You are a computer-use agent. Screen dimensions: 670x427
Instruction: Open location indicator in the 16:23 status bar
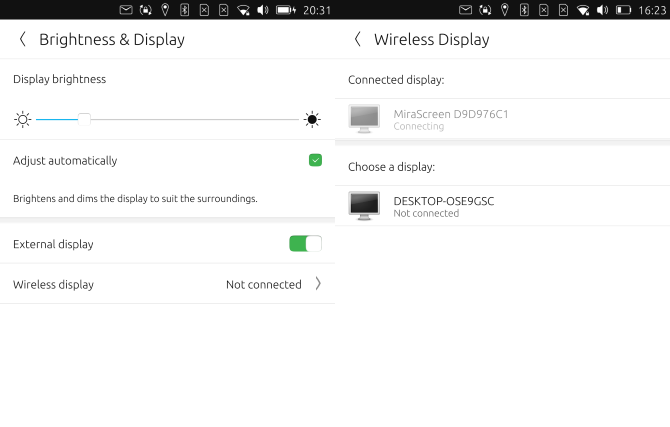tap(505, 10)
